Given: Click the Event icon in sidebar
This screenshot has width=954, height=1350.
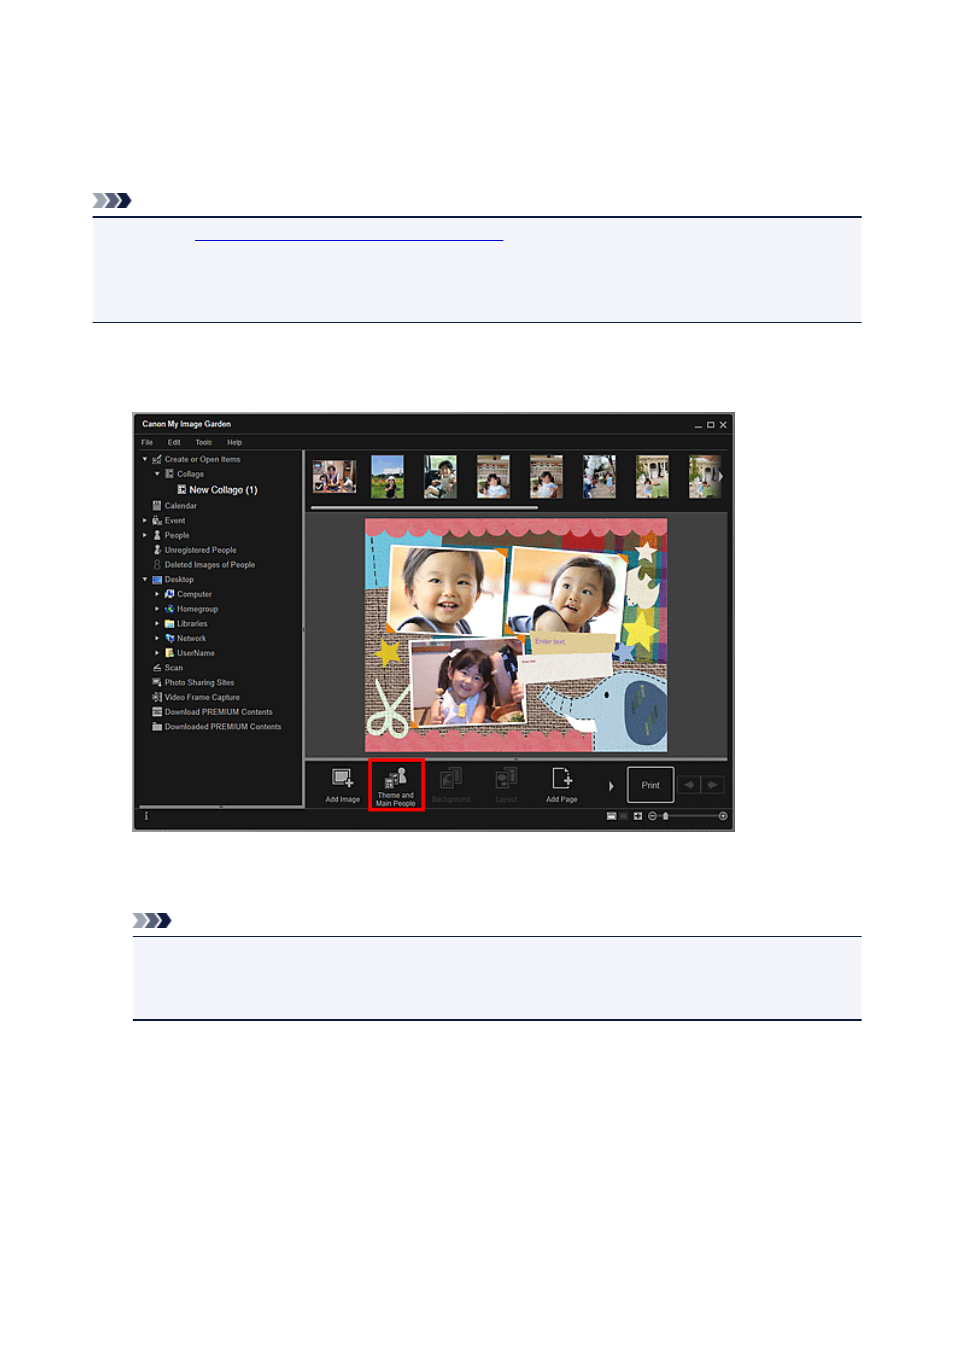Looking at the screenshot, I should pyautogui.click(x=157, y=521).
